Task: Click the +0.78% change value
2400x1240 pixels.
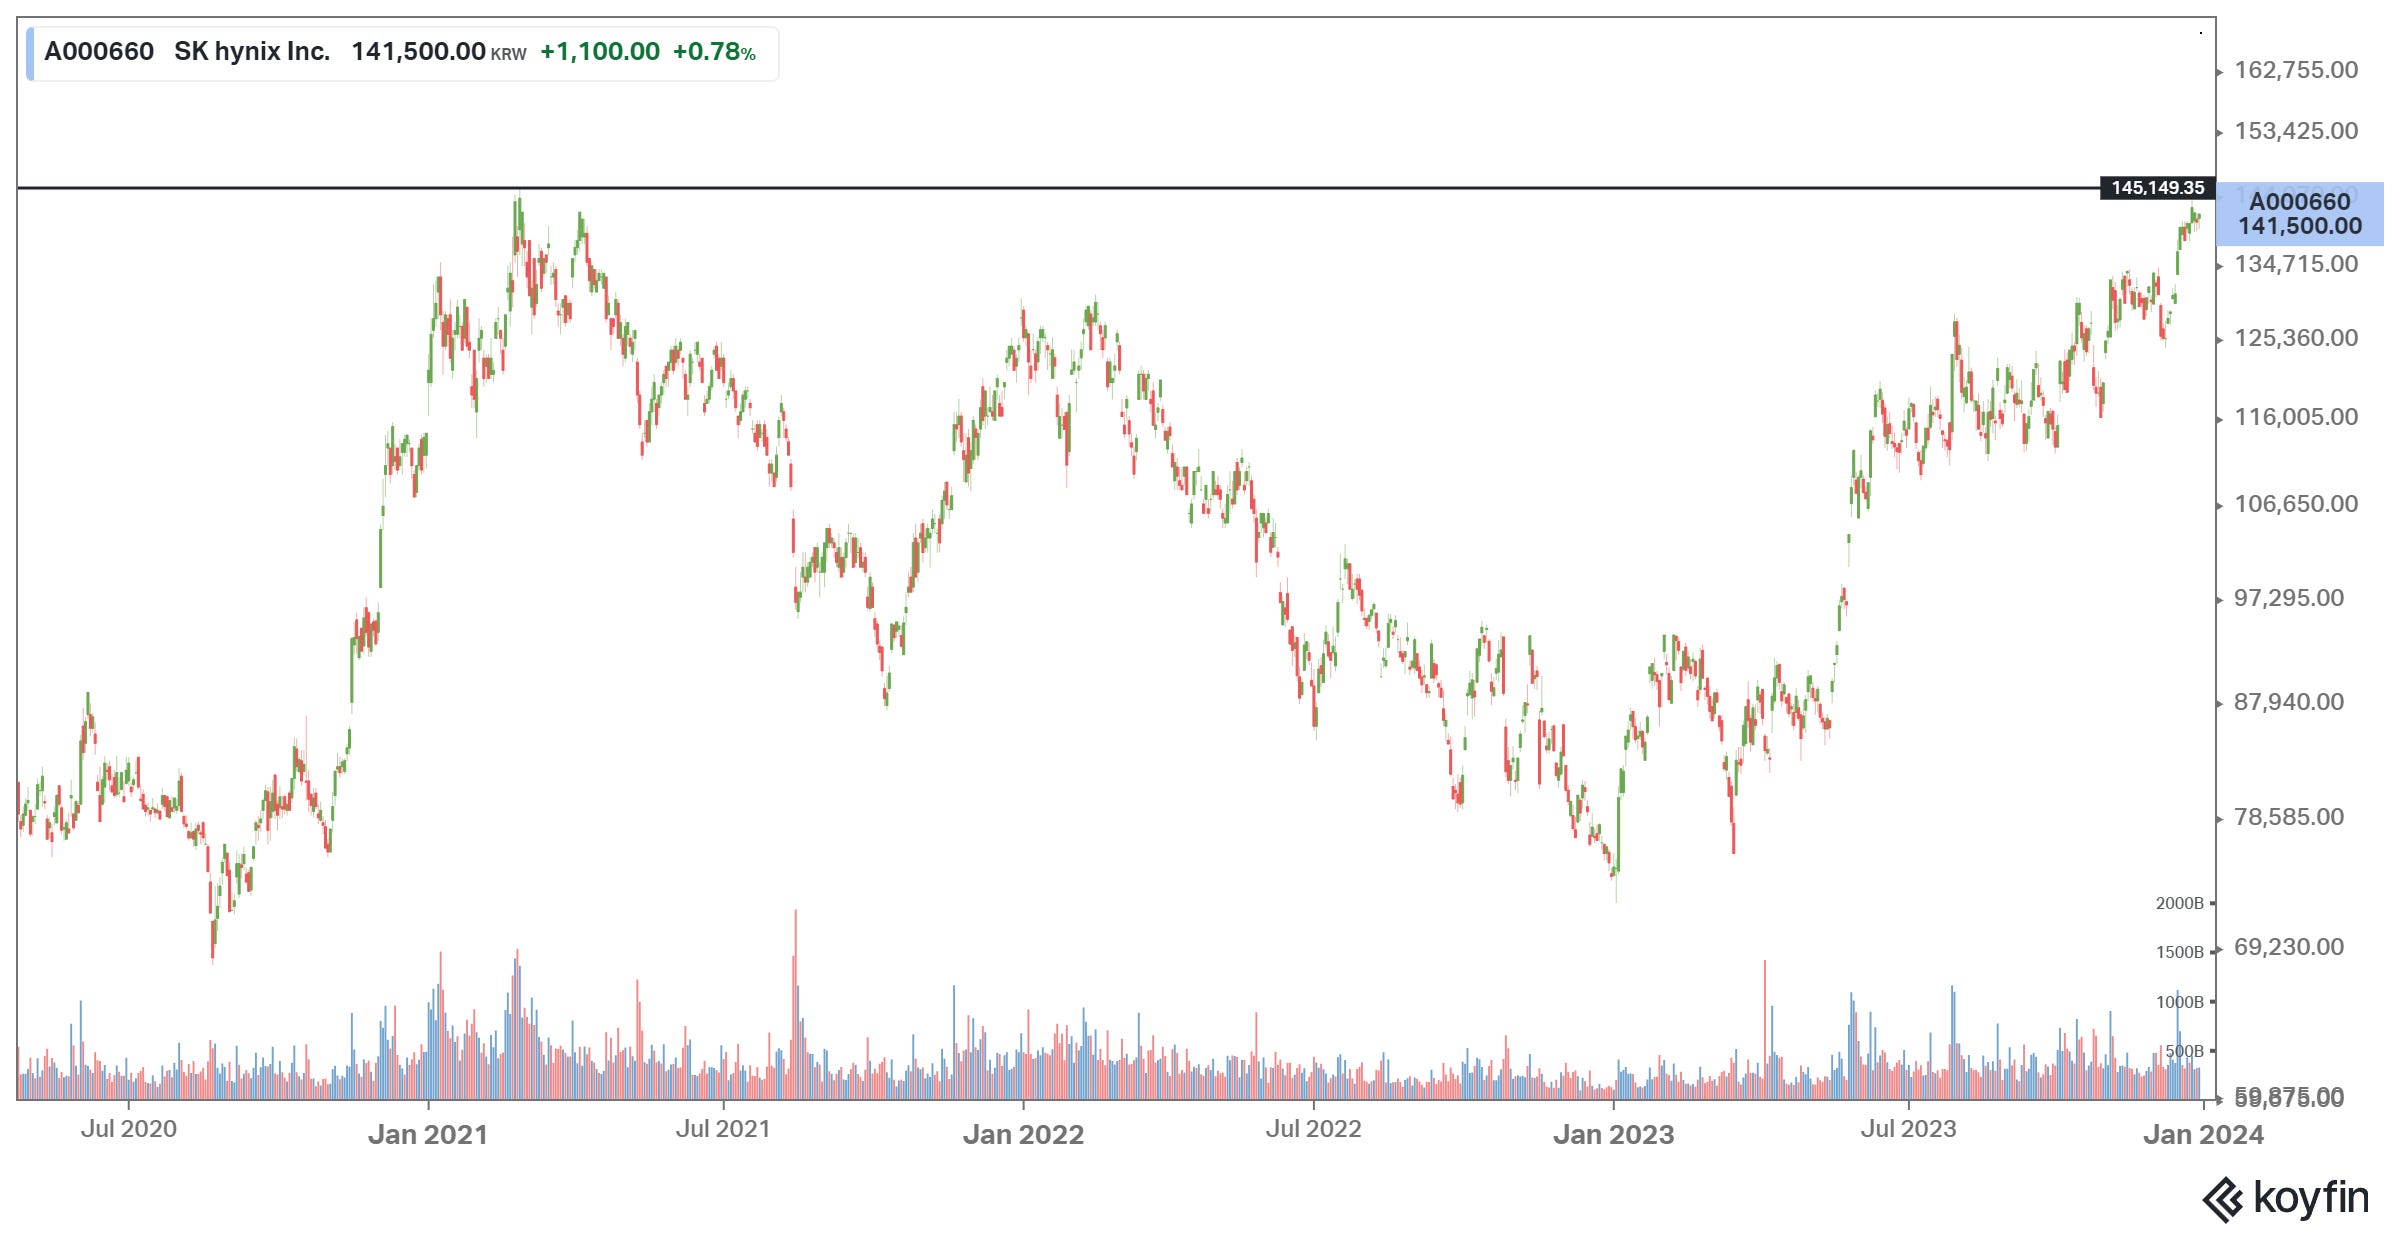Action: tap(714, 52)
